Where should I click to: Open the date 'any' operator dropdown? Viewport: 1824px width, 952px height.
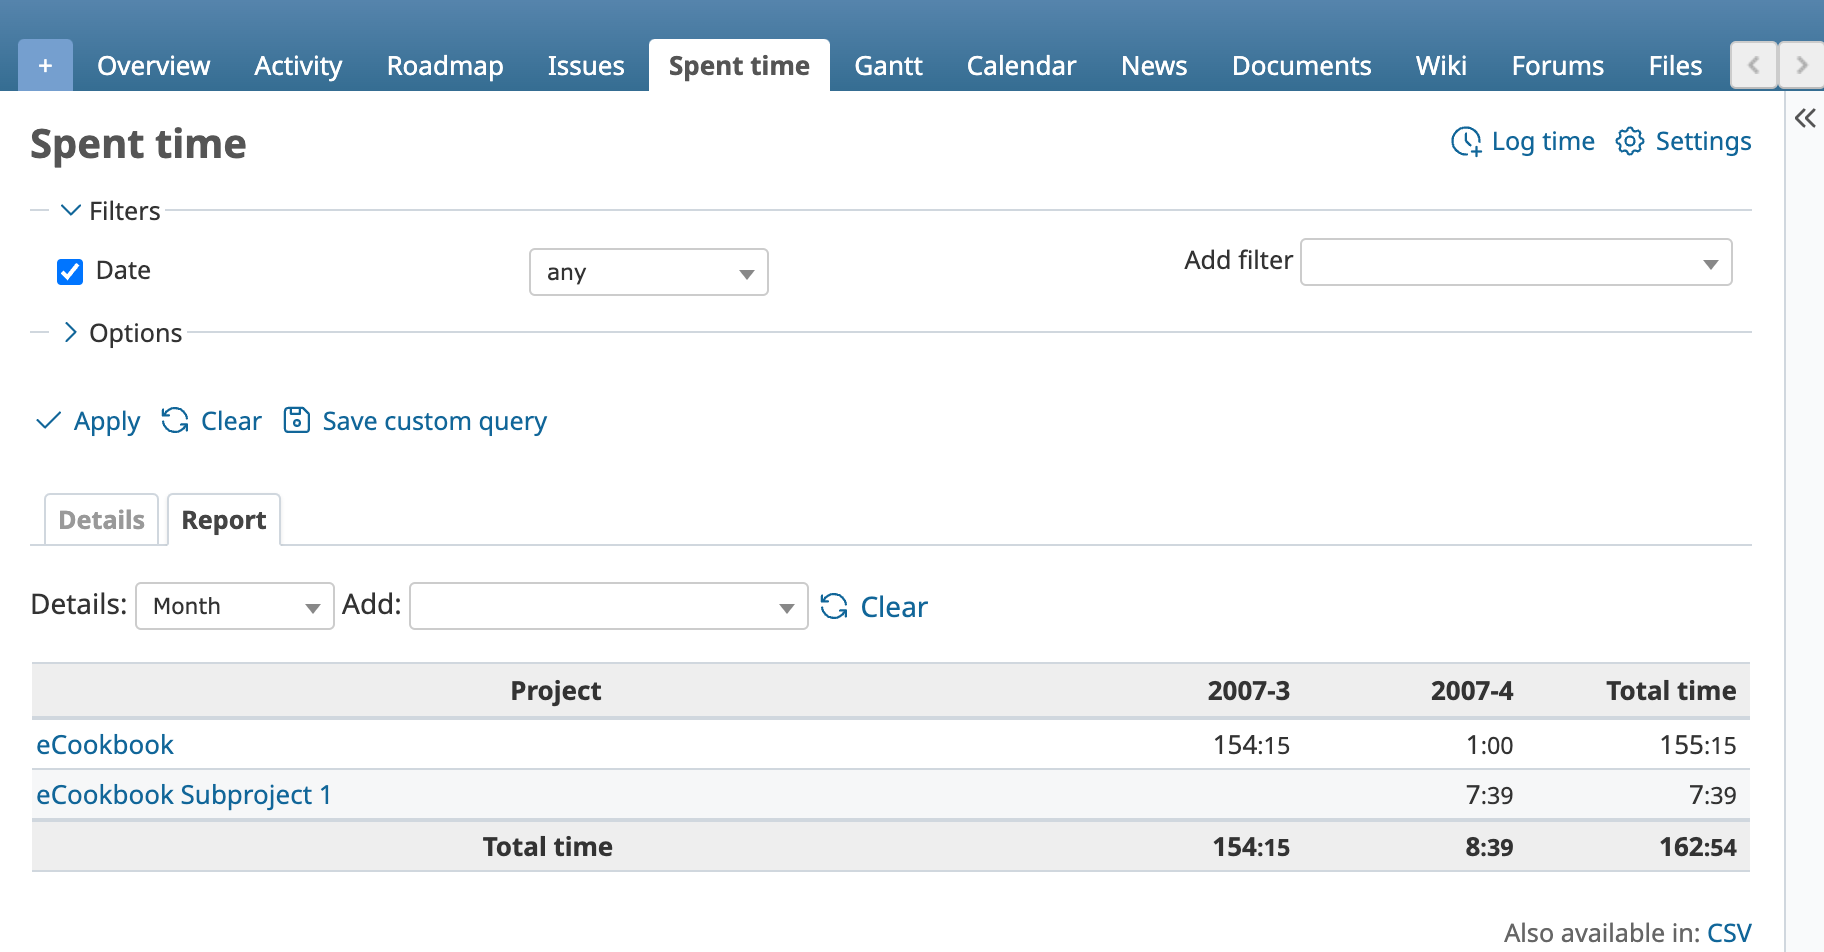[x=649, y=272]
